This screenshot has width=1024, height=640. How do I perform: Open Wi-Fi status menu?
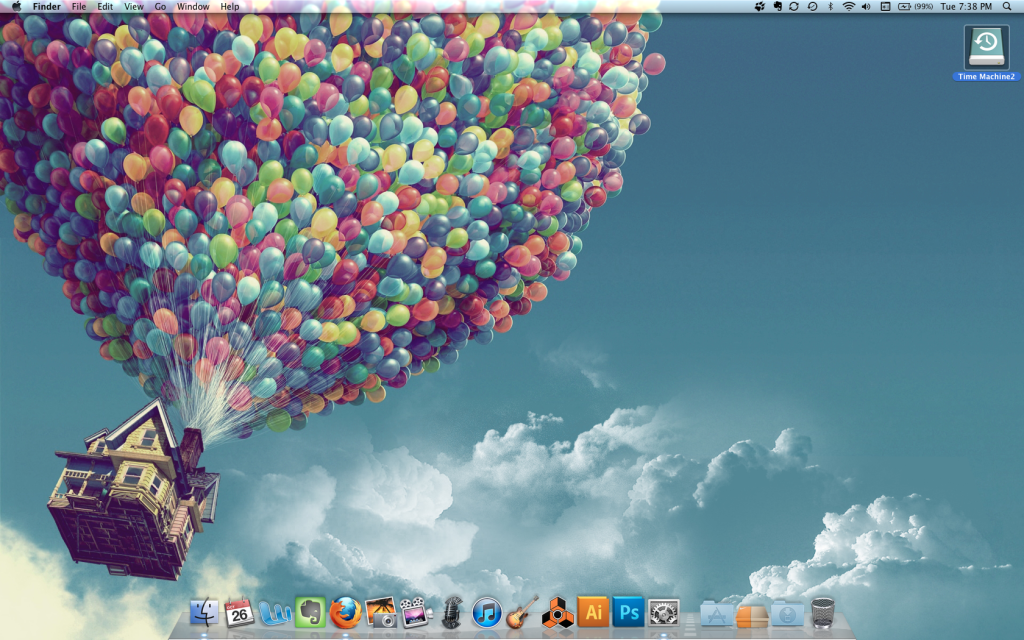click(848, 7)
